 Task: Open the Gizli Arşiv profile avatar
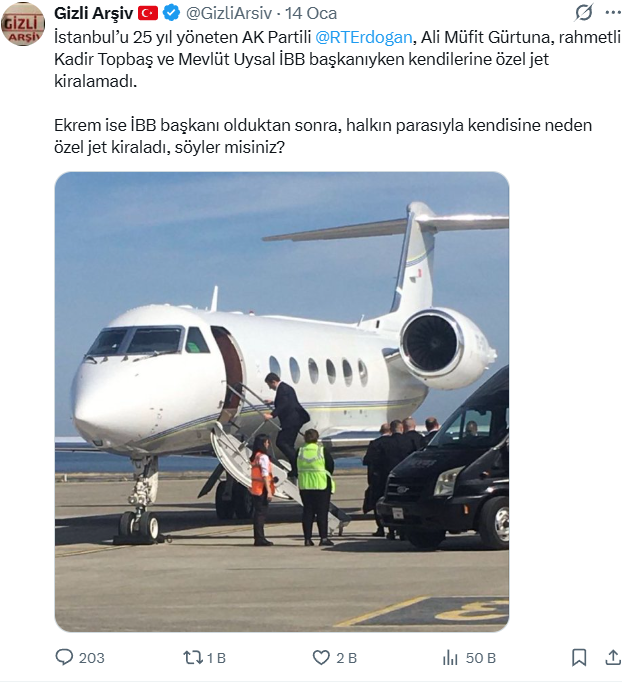[x=23, y=24]
